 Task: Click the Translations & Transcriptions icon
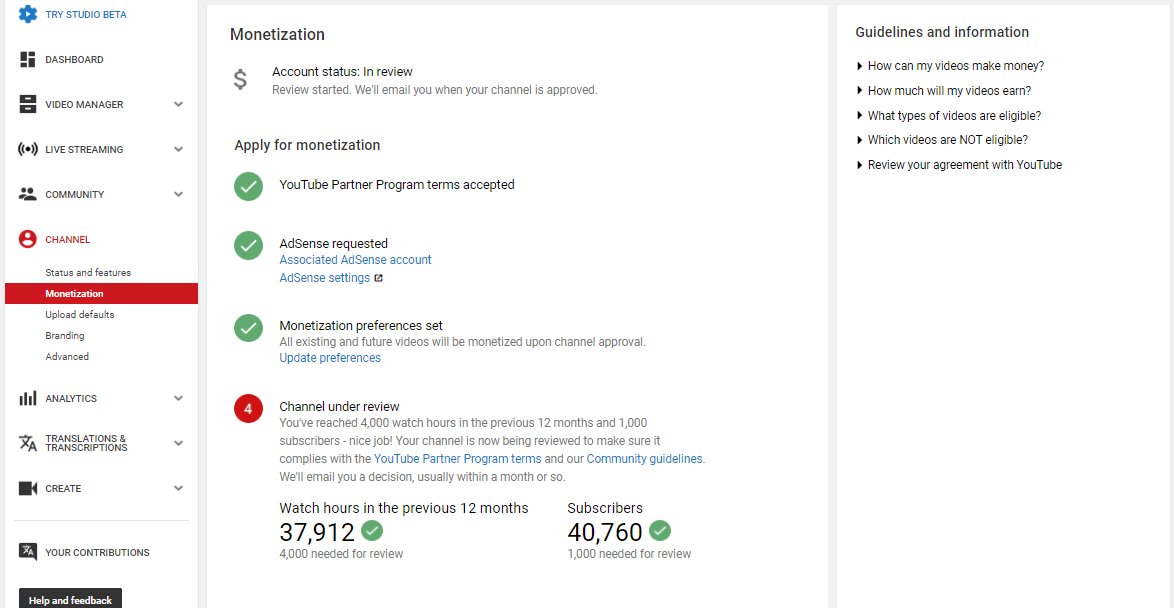click(28, 443)
